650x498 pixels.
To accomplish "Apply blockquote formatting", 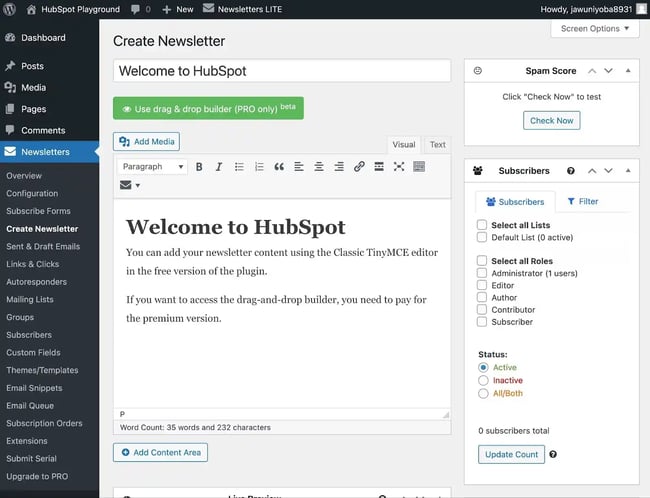I will 279,167.
